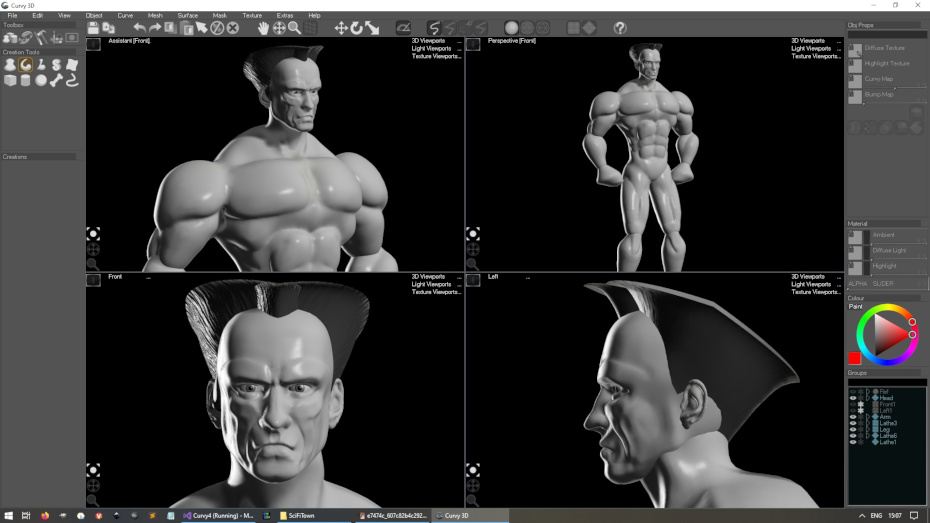
Task: Click the help question mark icon
Action: [x=620, y=28]
